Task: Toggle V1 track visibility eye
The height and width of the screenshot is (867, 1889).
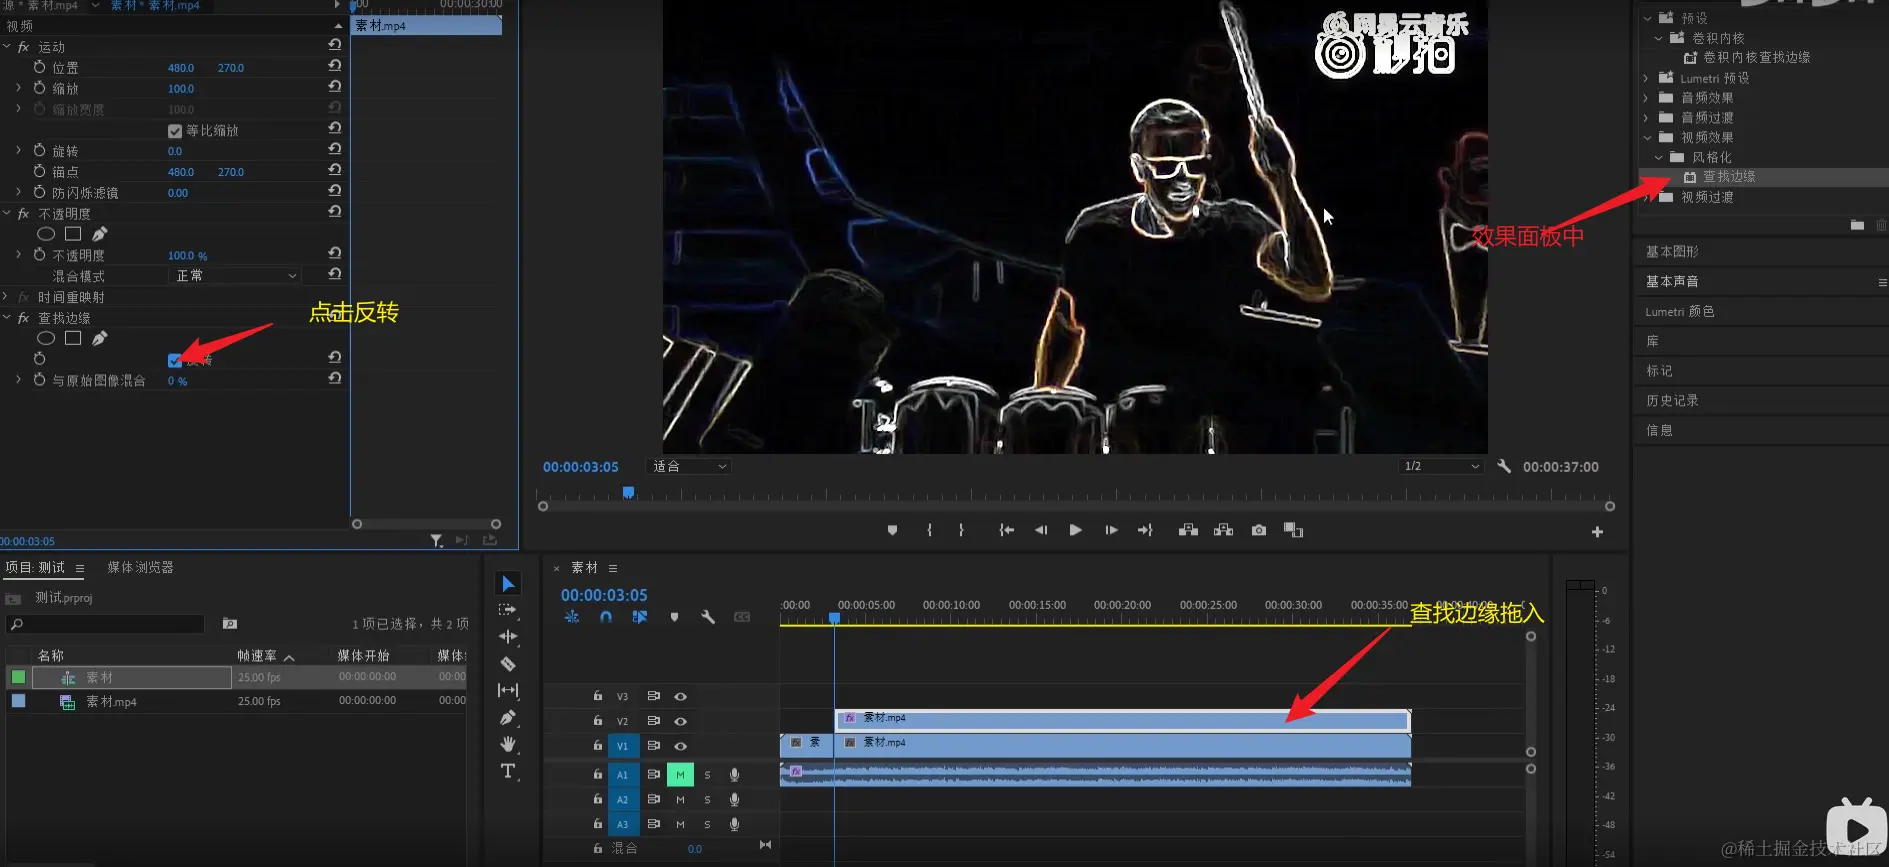Action: coord(680,746)
